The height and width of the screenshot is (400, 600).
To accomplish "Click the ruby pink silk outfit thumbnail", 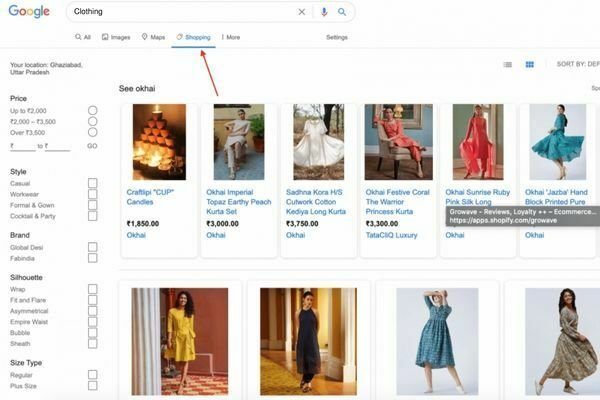I will 478,142.
